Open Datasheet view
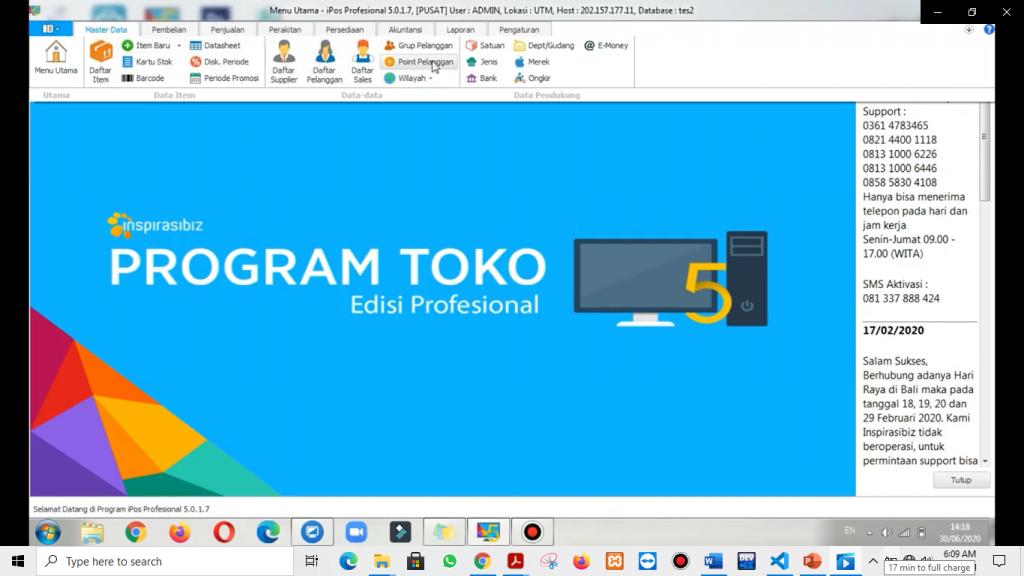The image size is (1024, 576). click(215, 45)
